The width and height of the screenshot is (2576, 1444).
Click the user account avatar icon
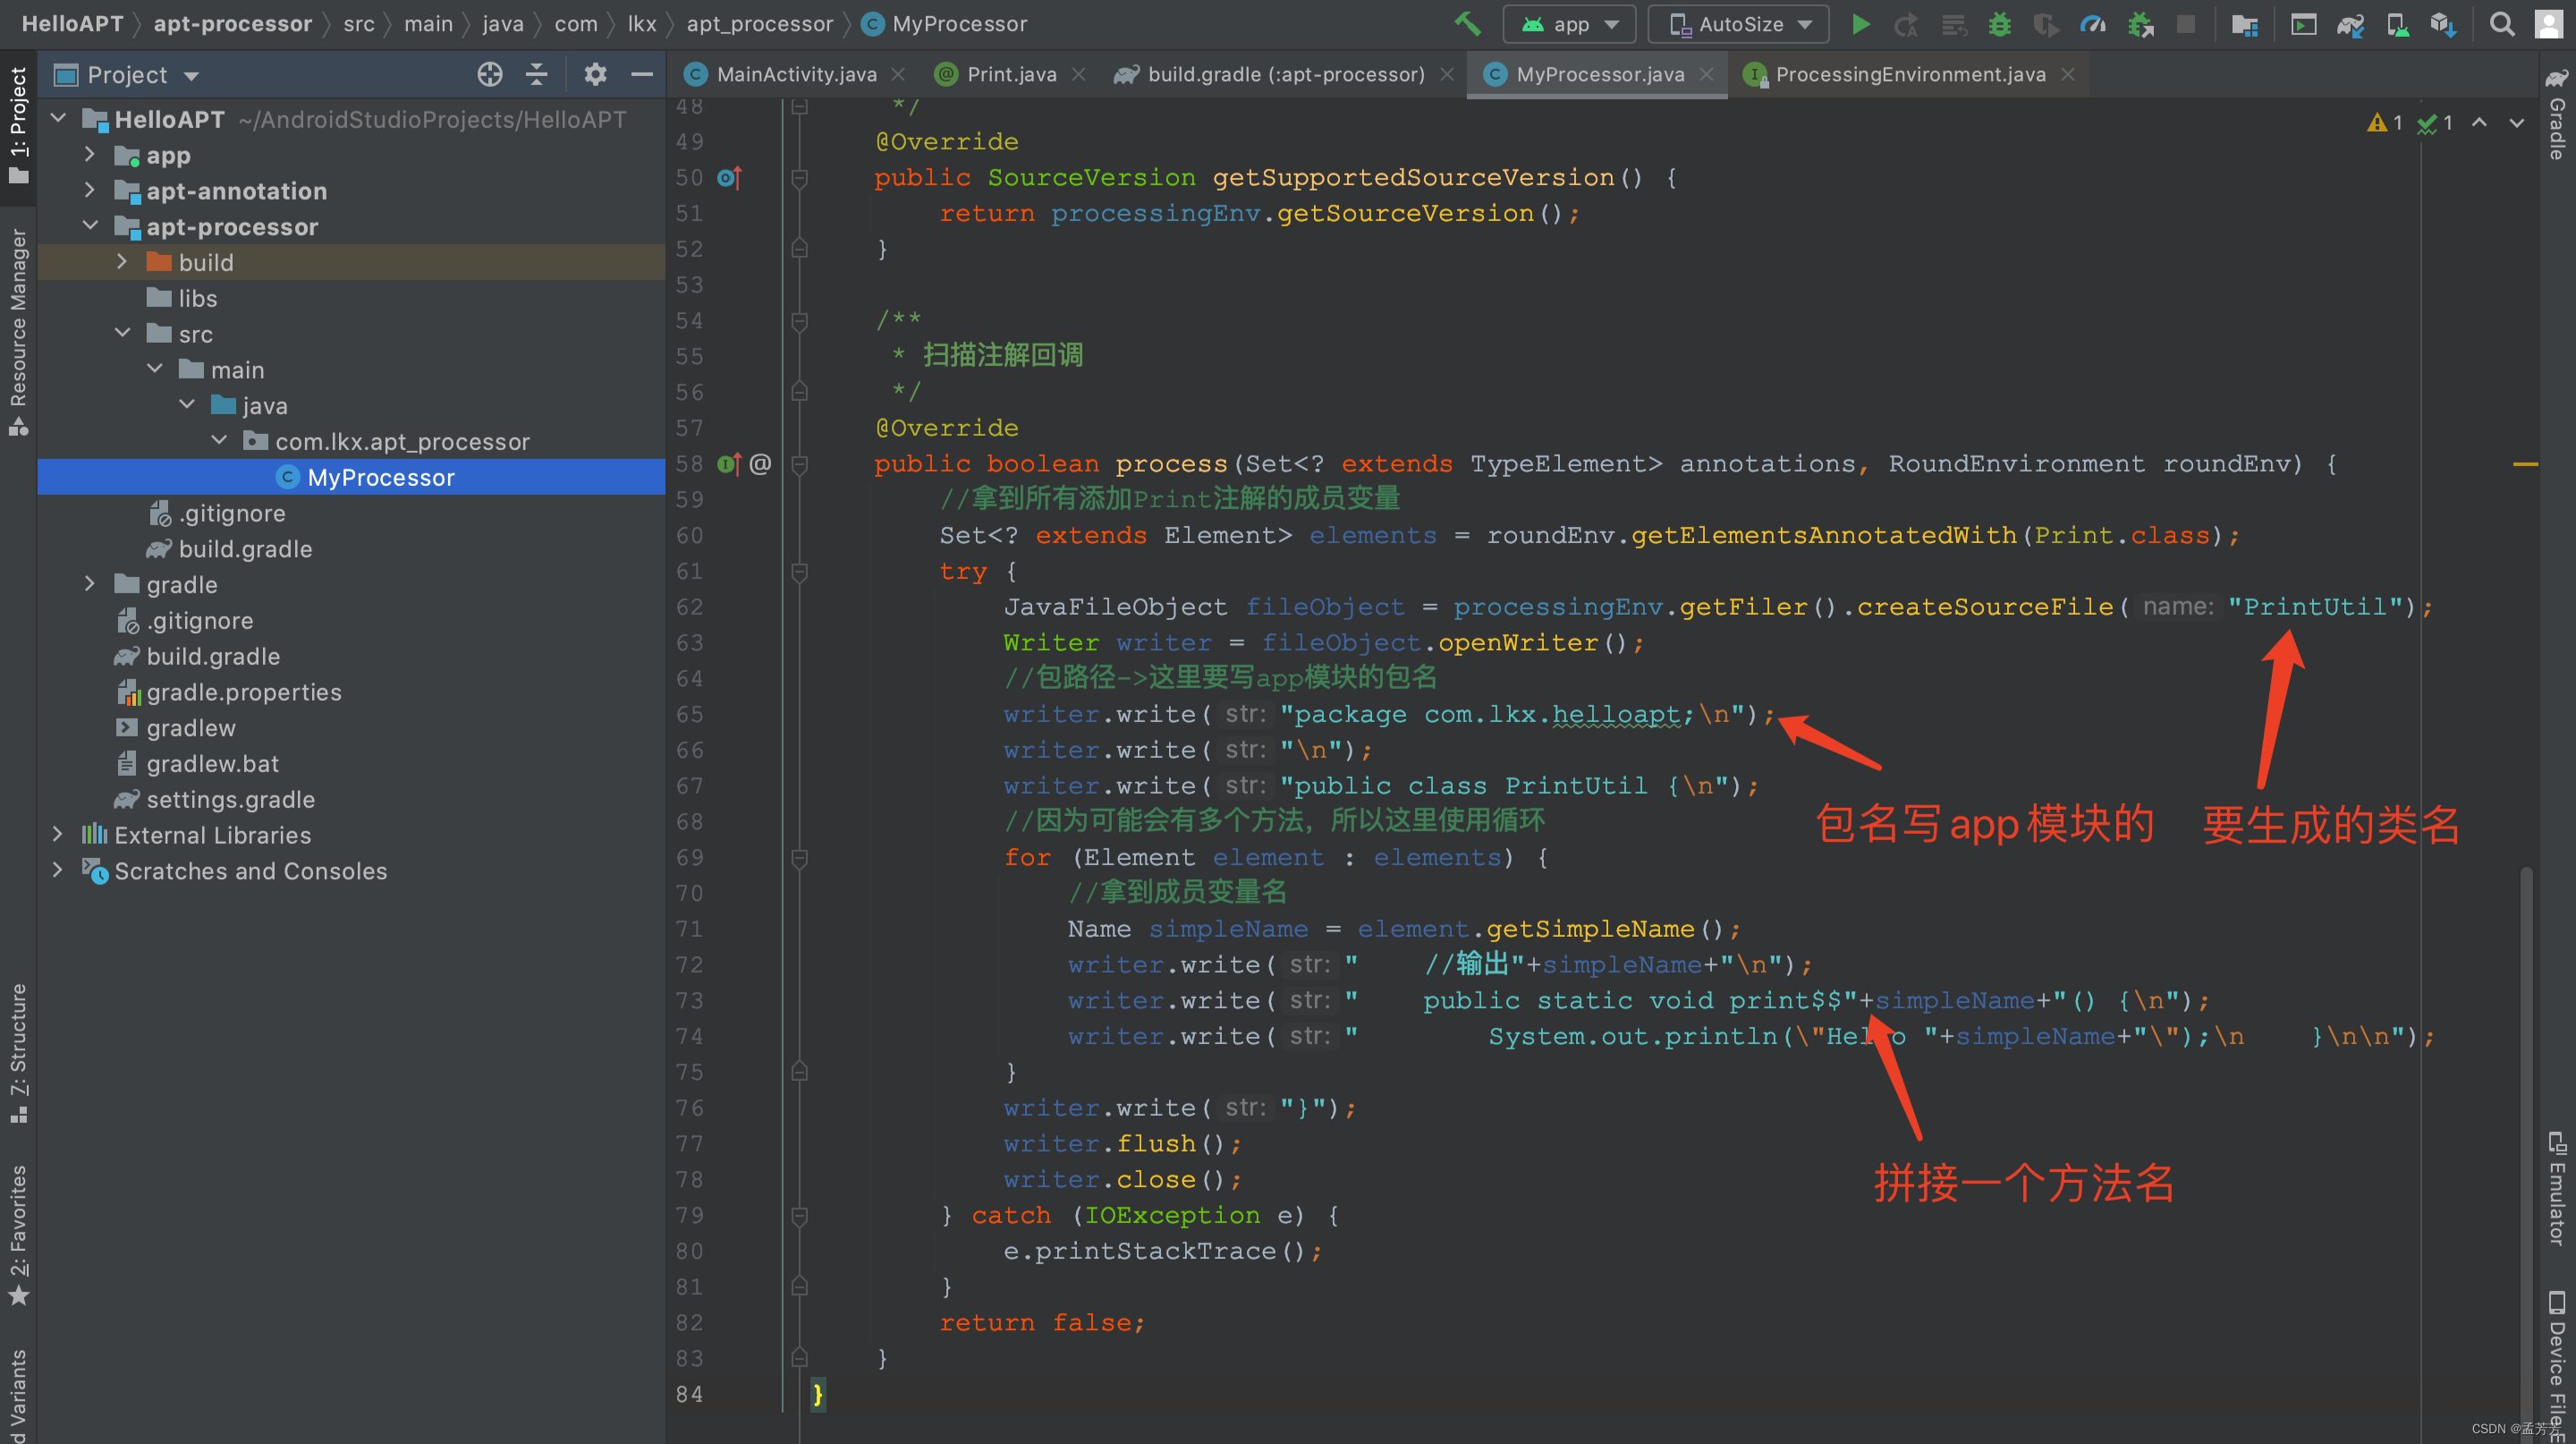click(x=2548, y=24)
